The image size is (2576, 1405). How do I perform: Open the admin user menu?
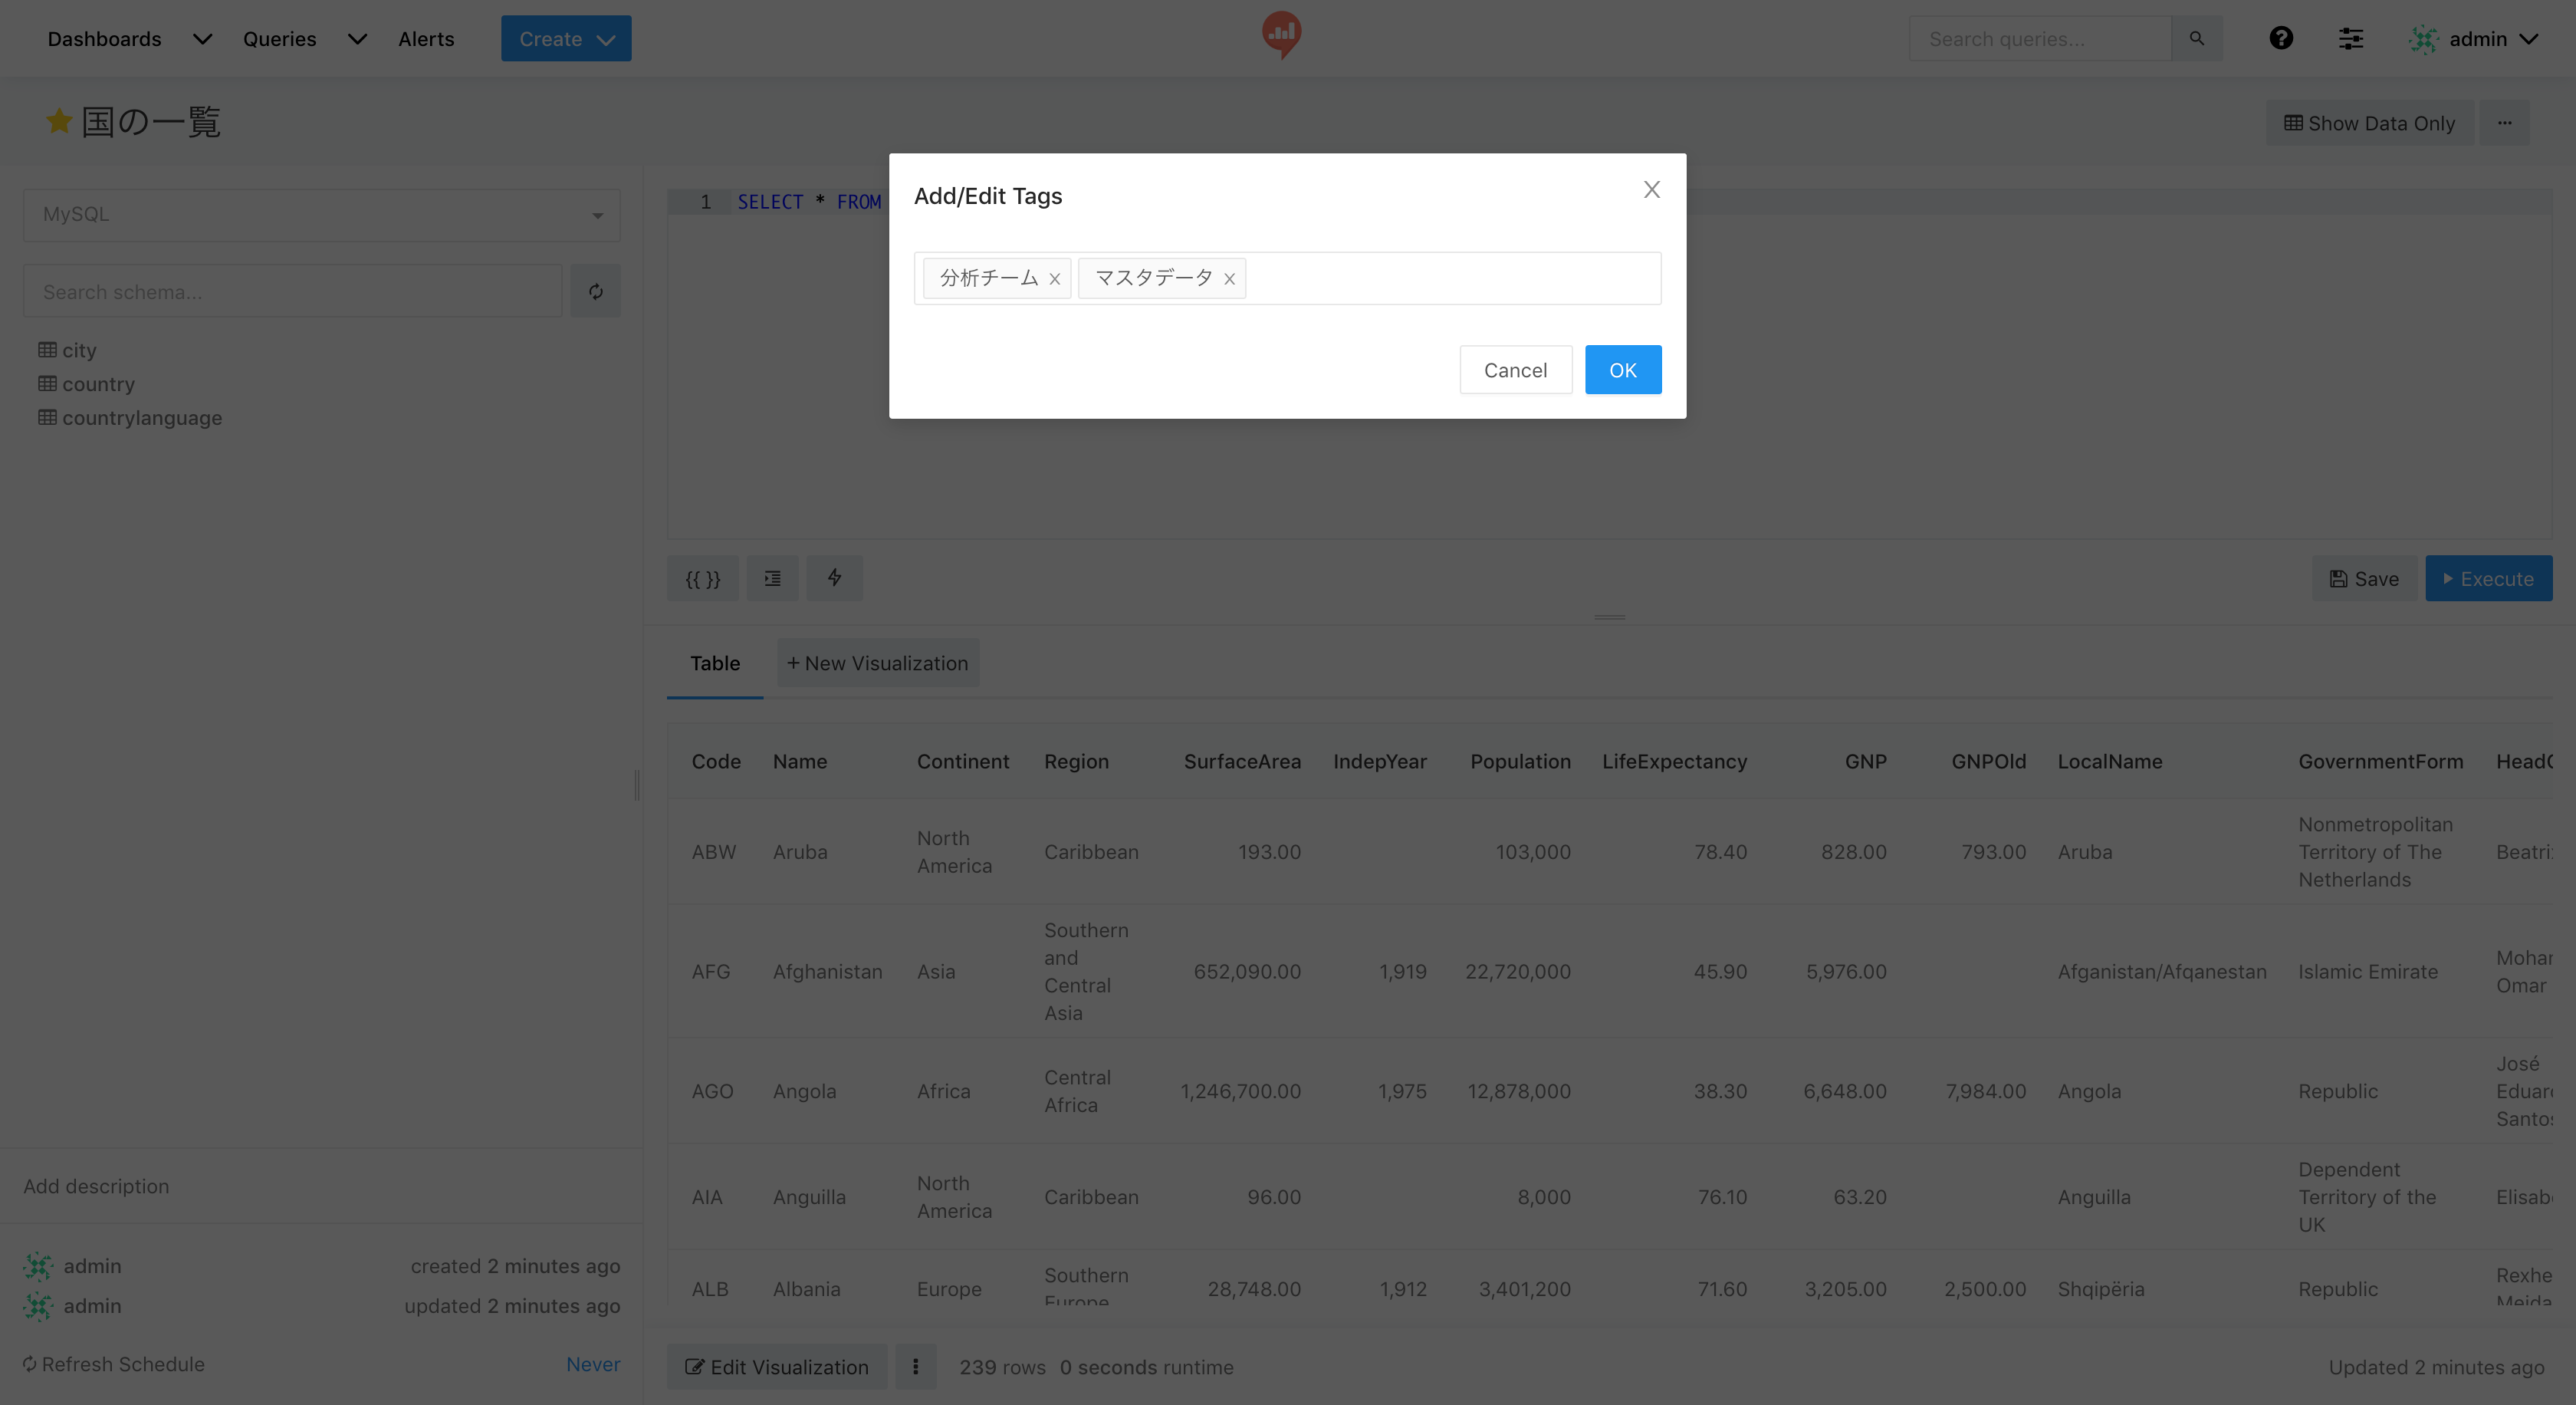2478,38
